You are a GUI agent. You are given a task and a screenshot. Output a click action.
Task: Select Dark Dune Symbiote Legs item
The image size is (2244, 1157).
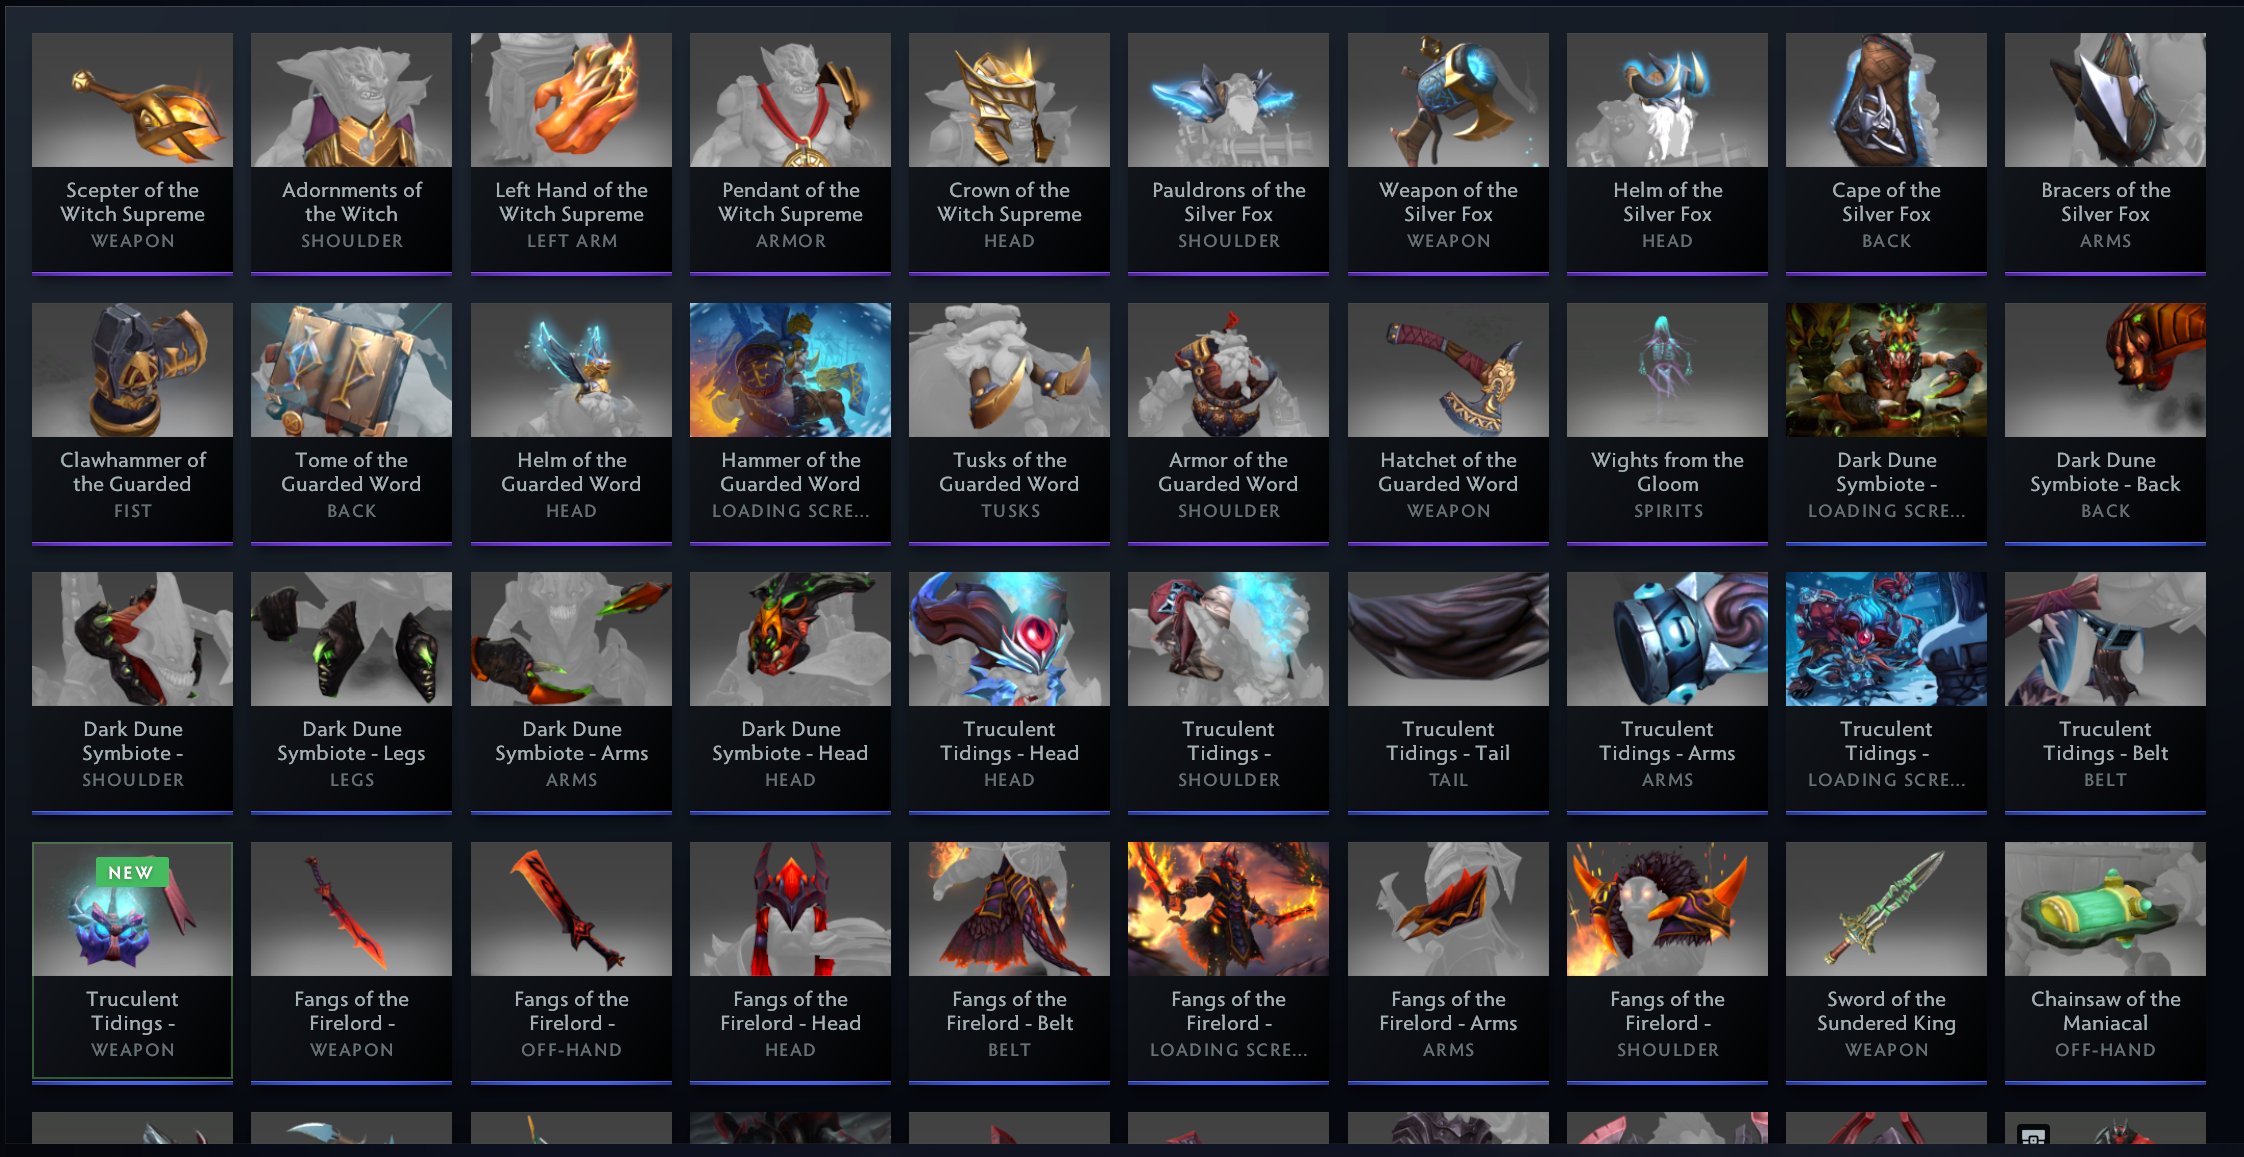351,692
